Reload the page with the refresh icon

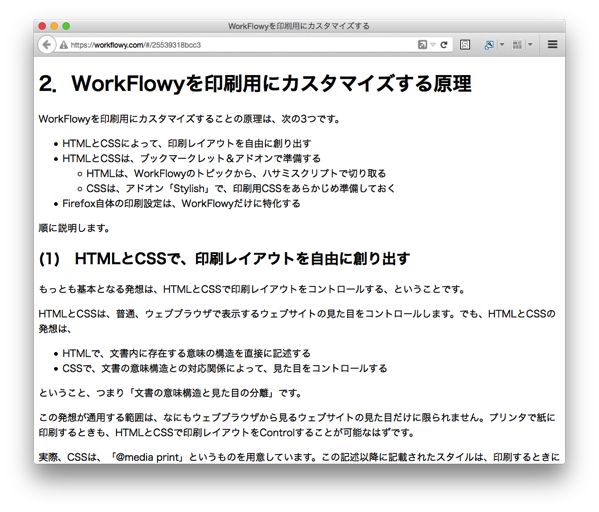(x=444, y=45)
